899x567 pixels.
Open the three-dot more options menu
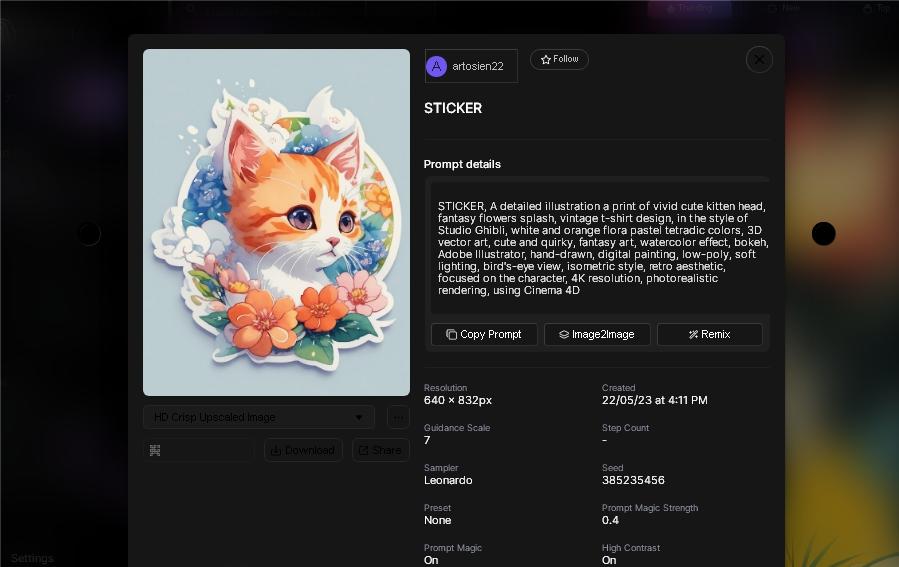pyautogui.click(x=398, y=417)
